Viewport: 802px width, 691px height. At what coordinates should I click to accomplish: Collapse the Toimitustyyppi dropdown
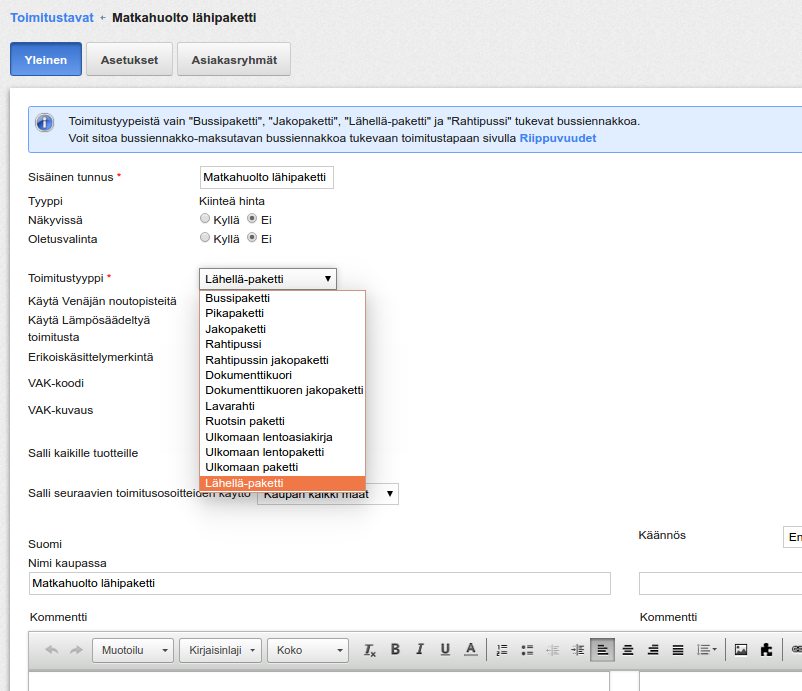coord(268,279)
